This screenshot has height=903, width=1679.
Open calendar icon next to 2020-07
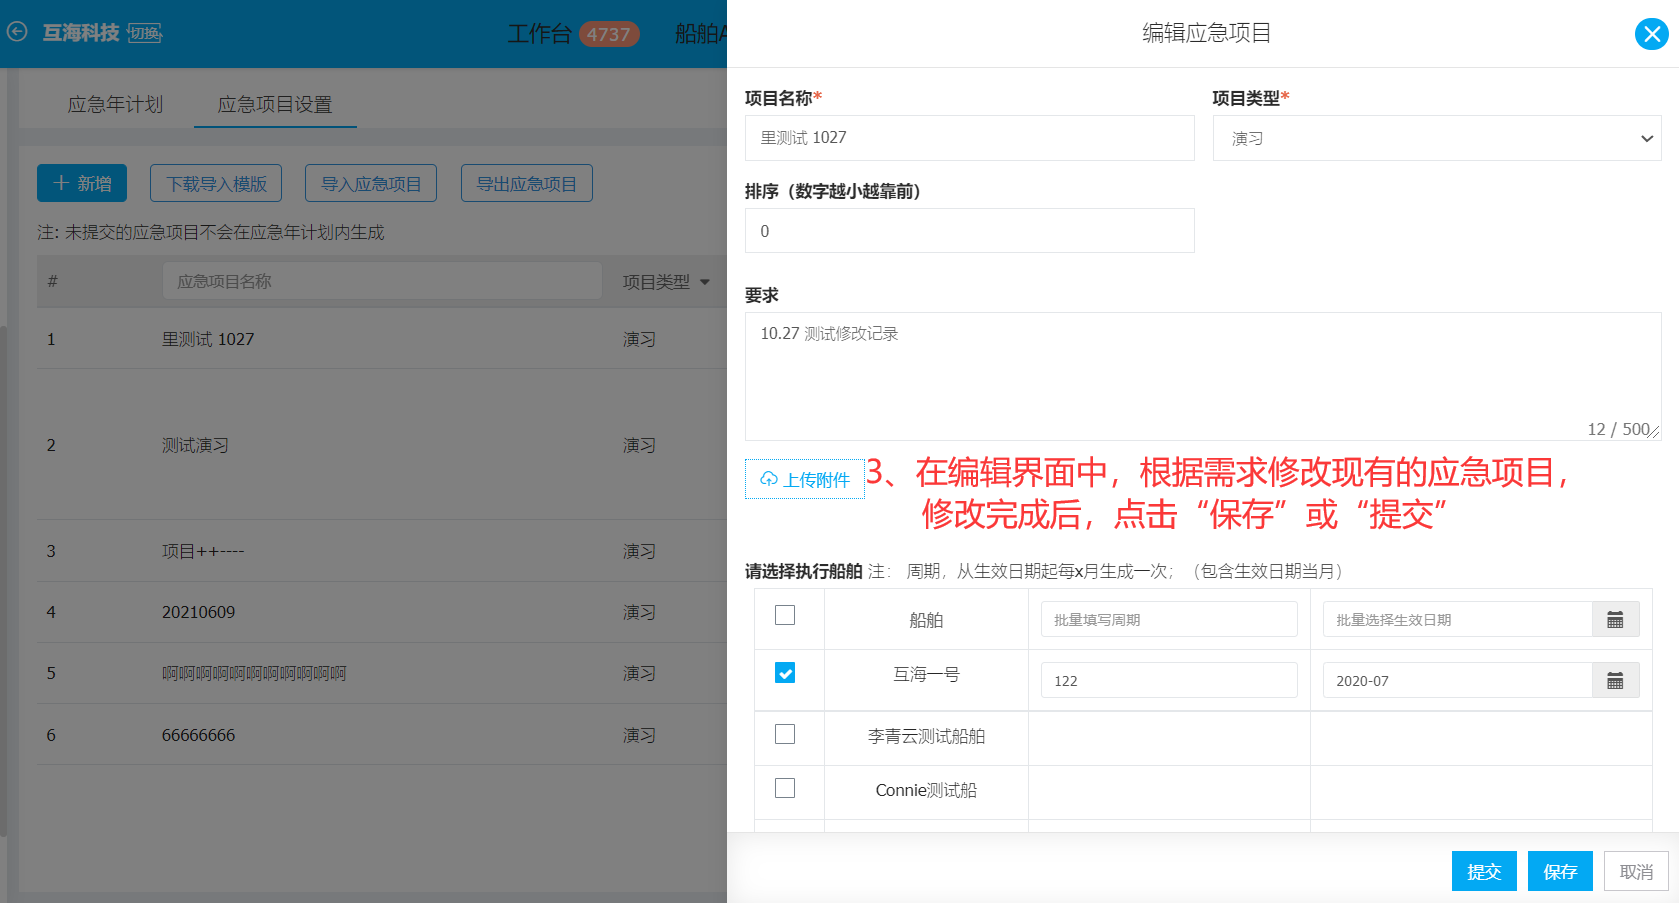tap(1615, 681)
